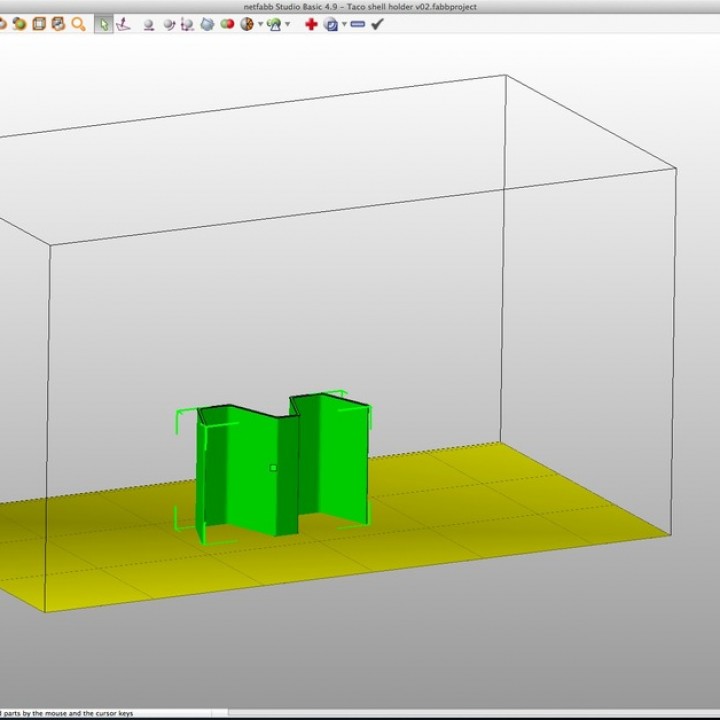This screenshot has height=720, width=720.
Task: Open dropdown arrow next to tree icon
Action: [288, 25]
